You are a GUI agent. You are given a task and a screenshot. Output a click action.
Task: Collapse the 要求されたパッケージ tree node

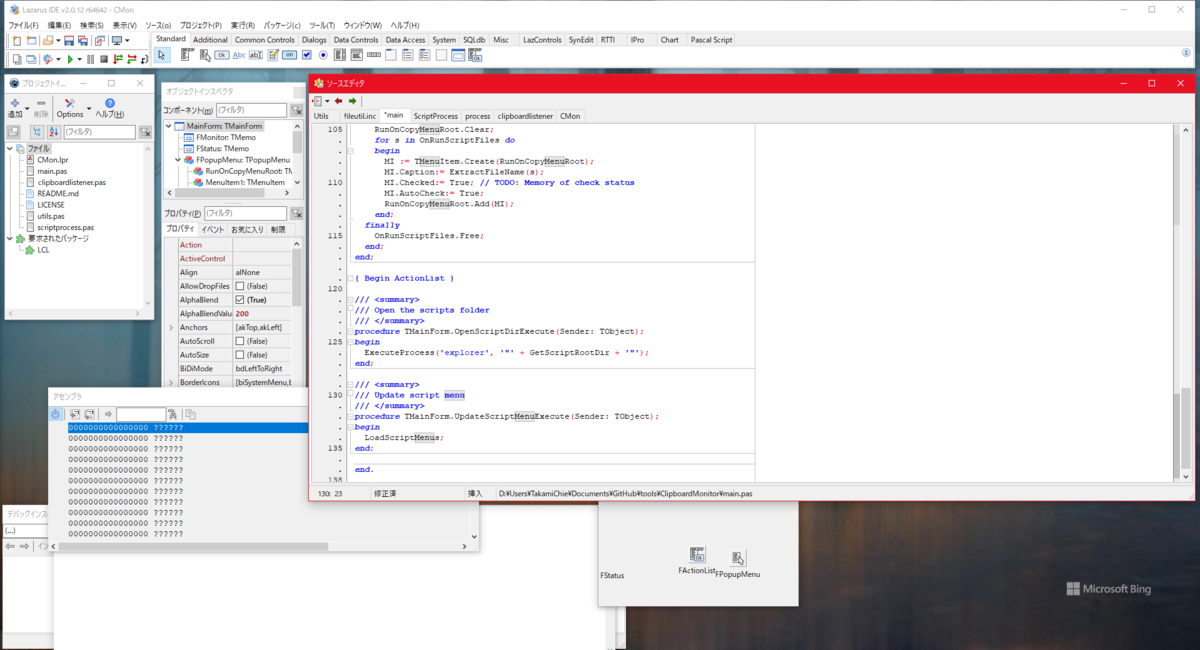[x=9, y=239]
